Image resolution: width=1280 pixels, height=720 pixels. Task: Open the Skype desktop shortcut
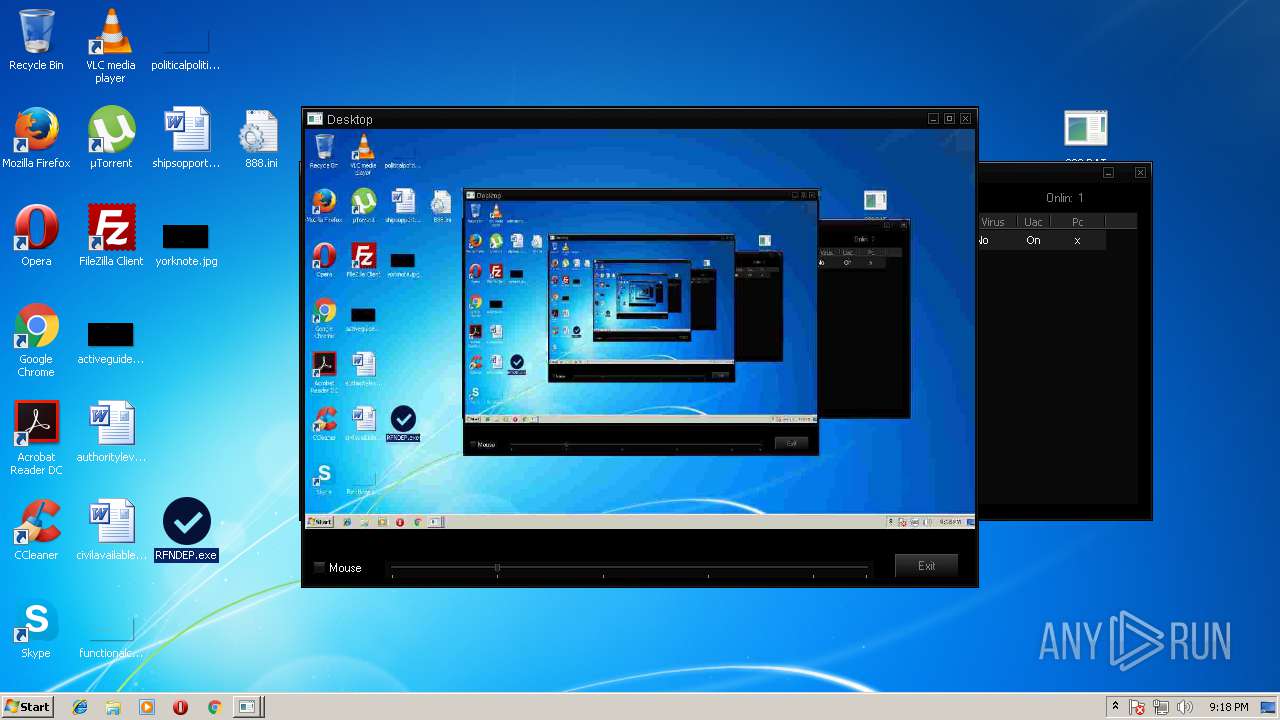(x=36, y=628)
